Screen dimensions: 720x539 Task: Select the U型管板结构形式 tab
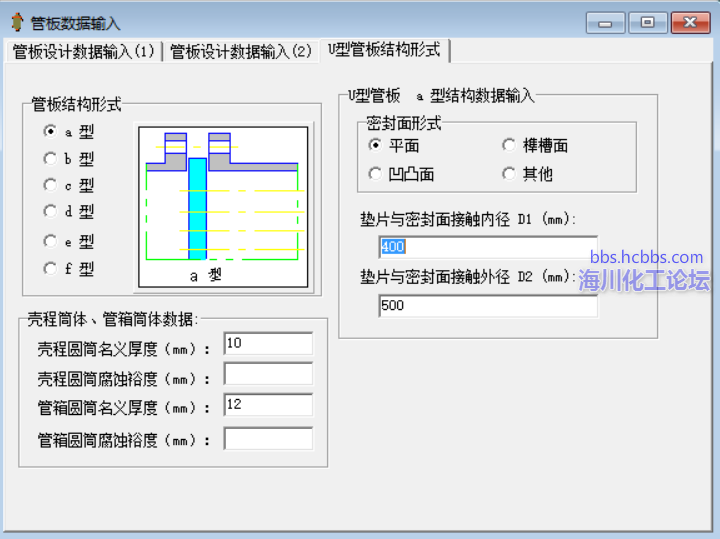point(384,50)
